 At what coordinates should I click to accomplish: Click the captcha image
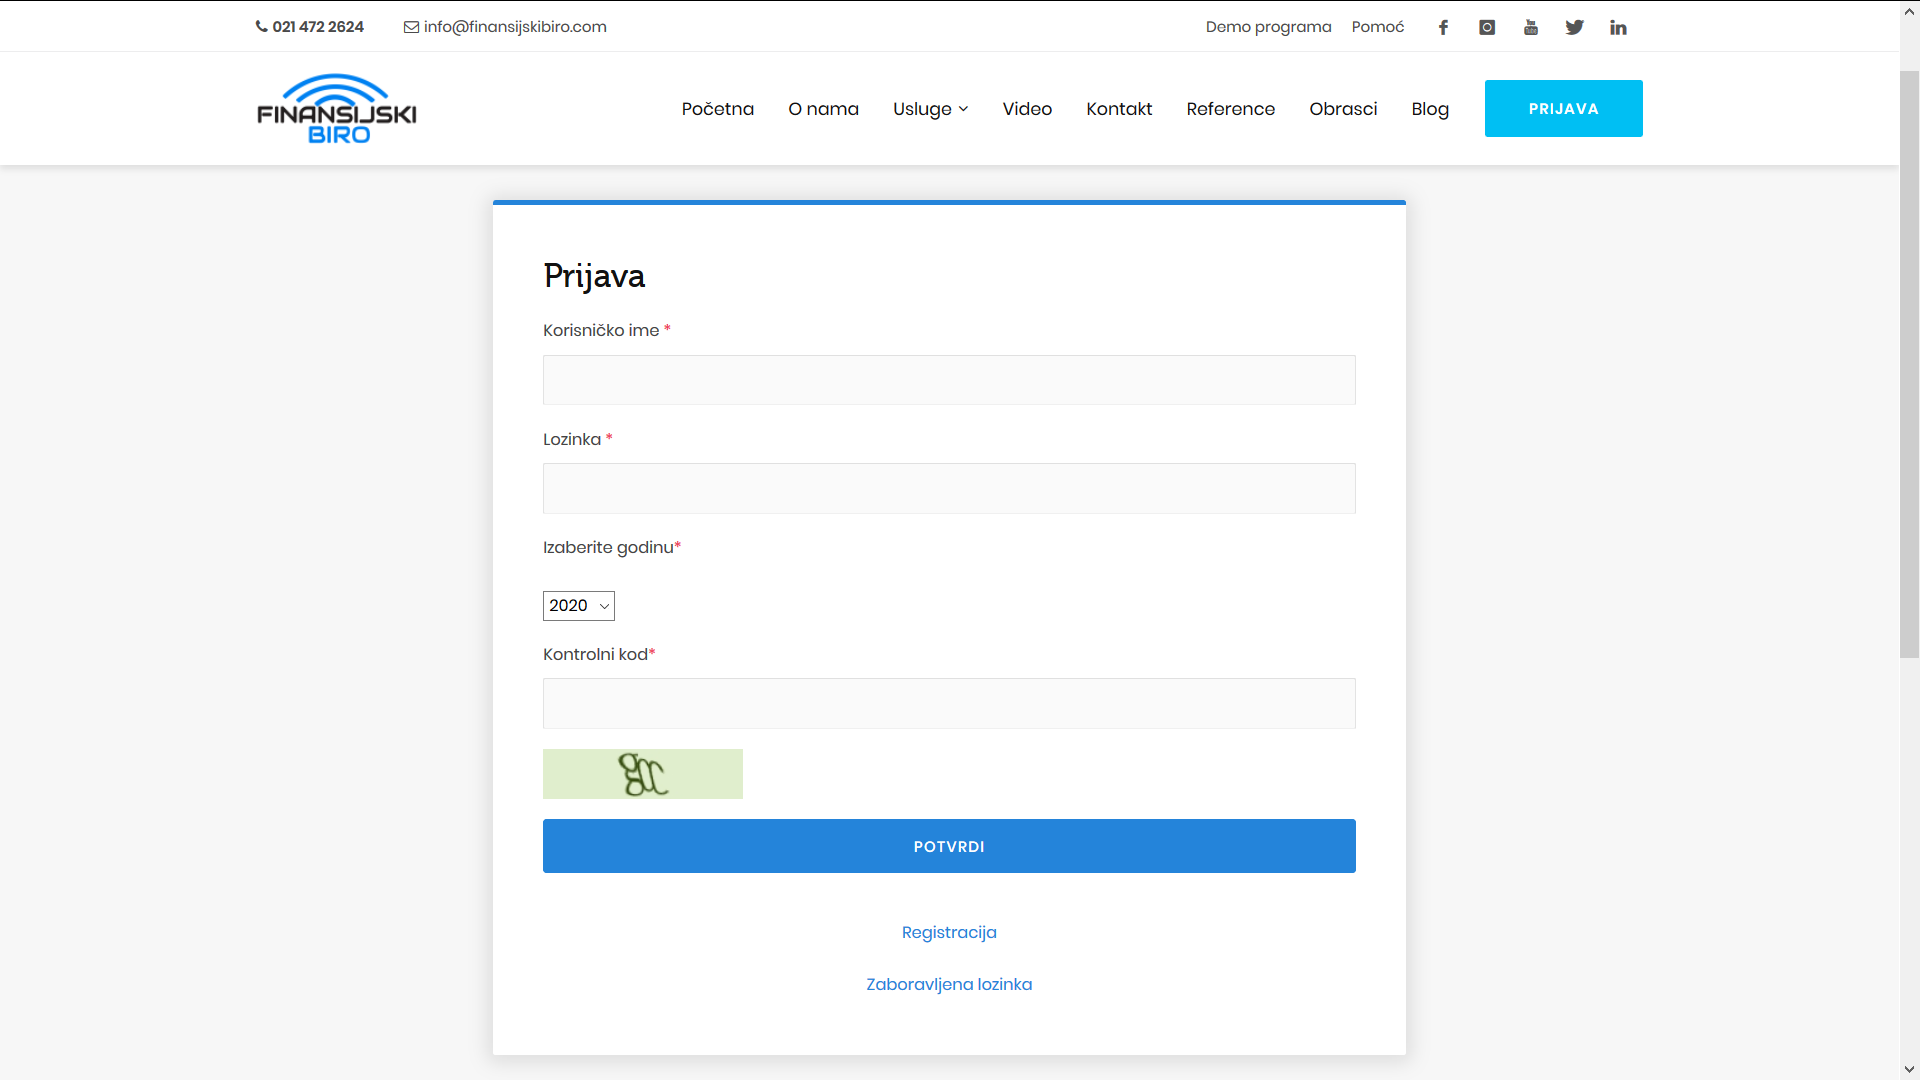[x=642, y=774]
